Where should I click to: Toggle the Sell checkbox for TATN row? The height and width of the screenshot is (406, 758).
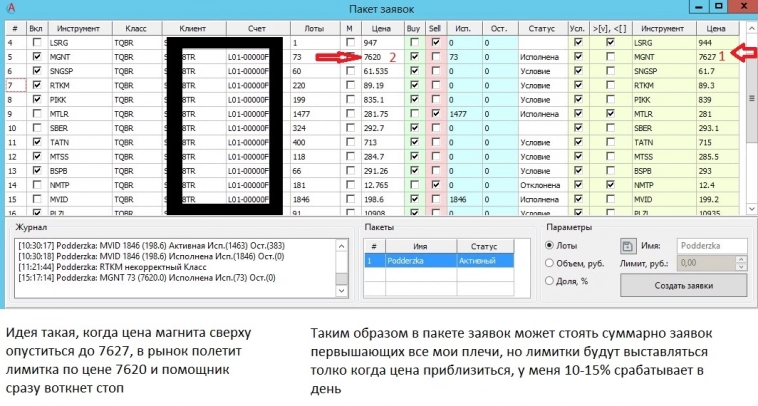point(436,142)
